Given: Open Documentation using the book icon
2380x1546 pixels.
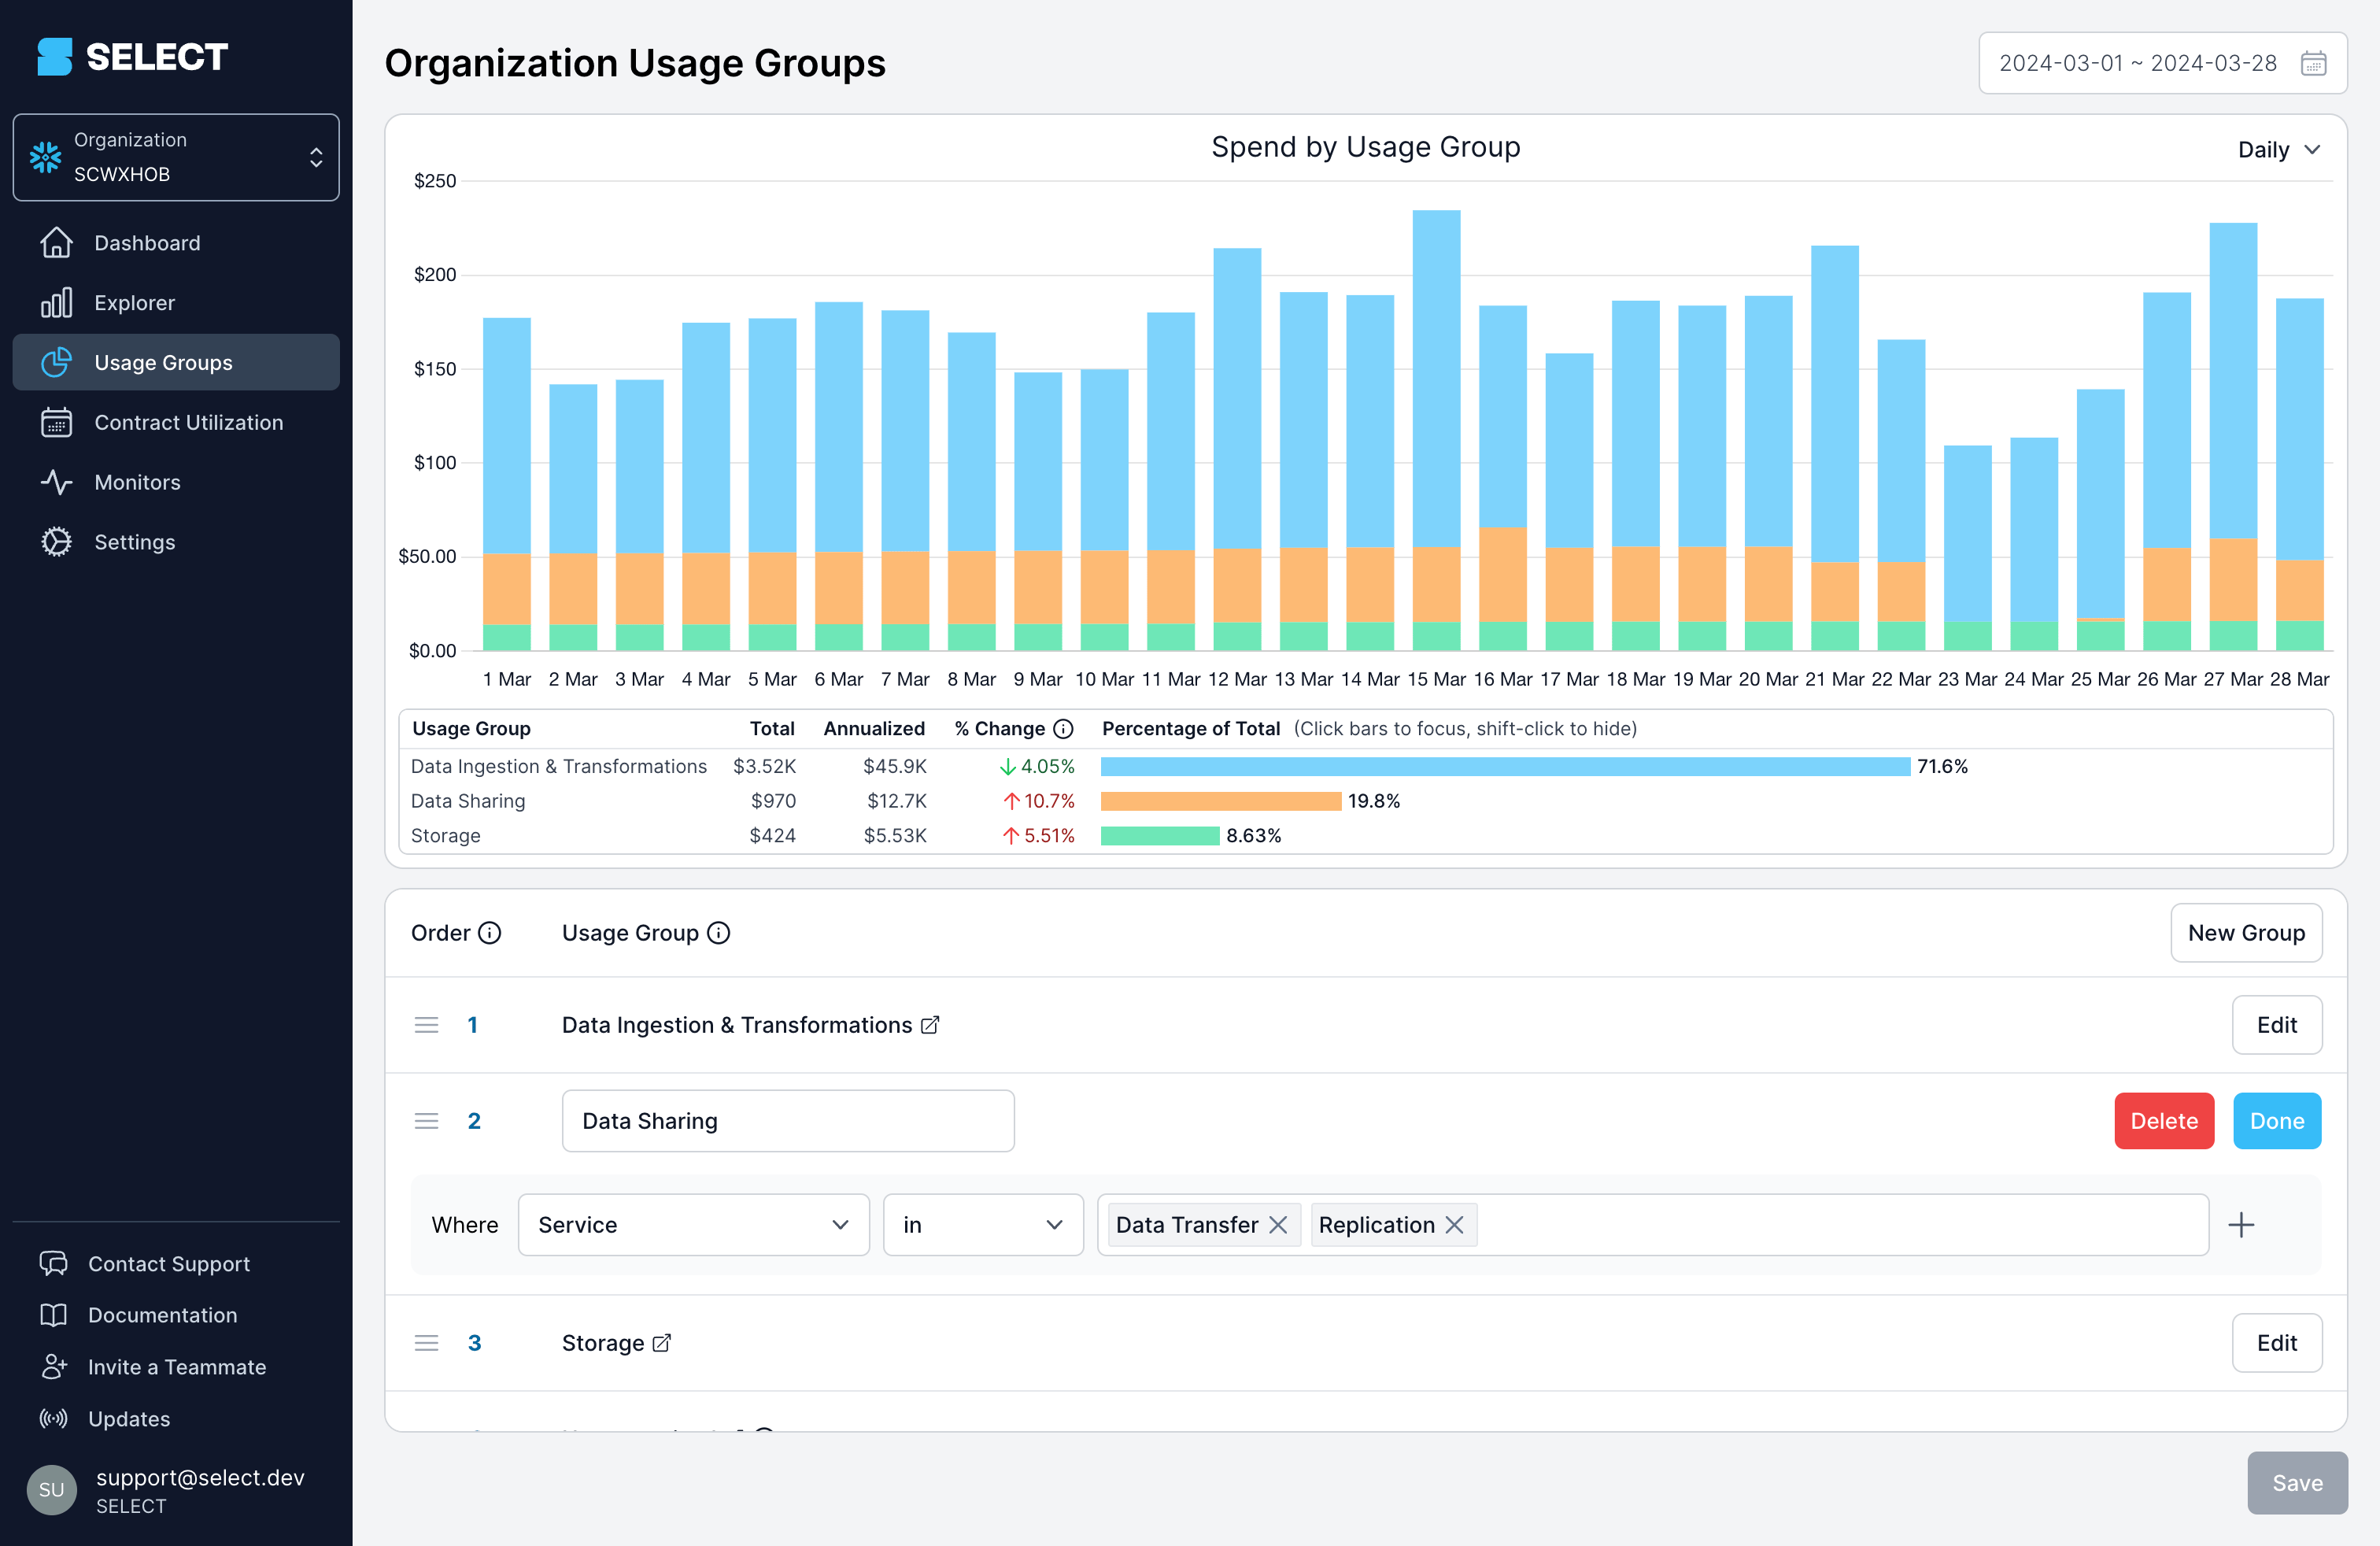Looking at the screenshot, I should click(55, 1314).
